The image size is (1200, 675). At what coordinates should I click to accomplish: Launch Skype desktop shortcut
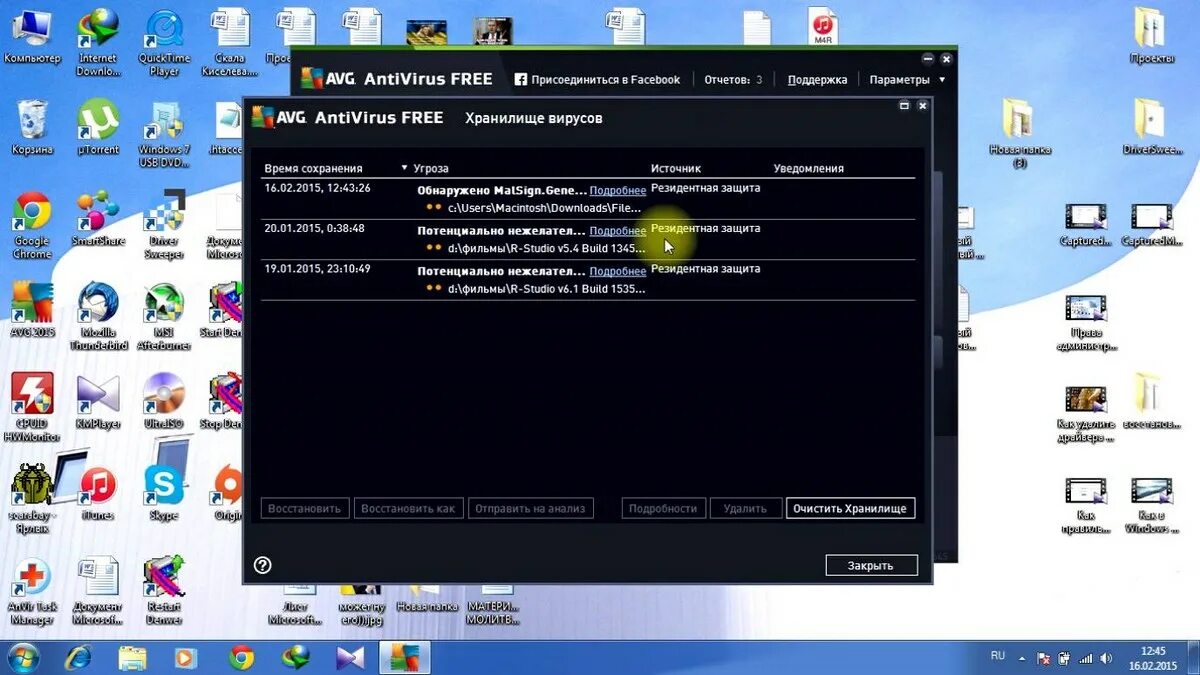click(164, 493)
